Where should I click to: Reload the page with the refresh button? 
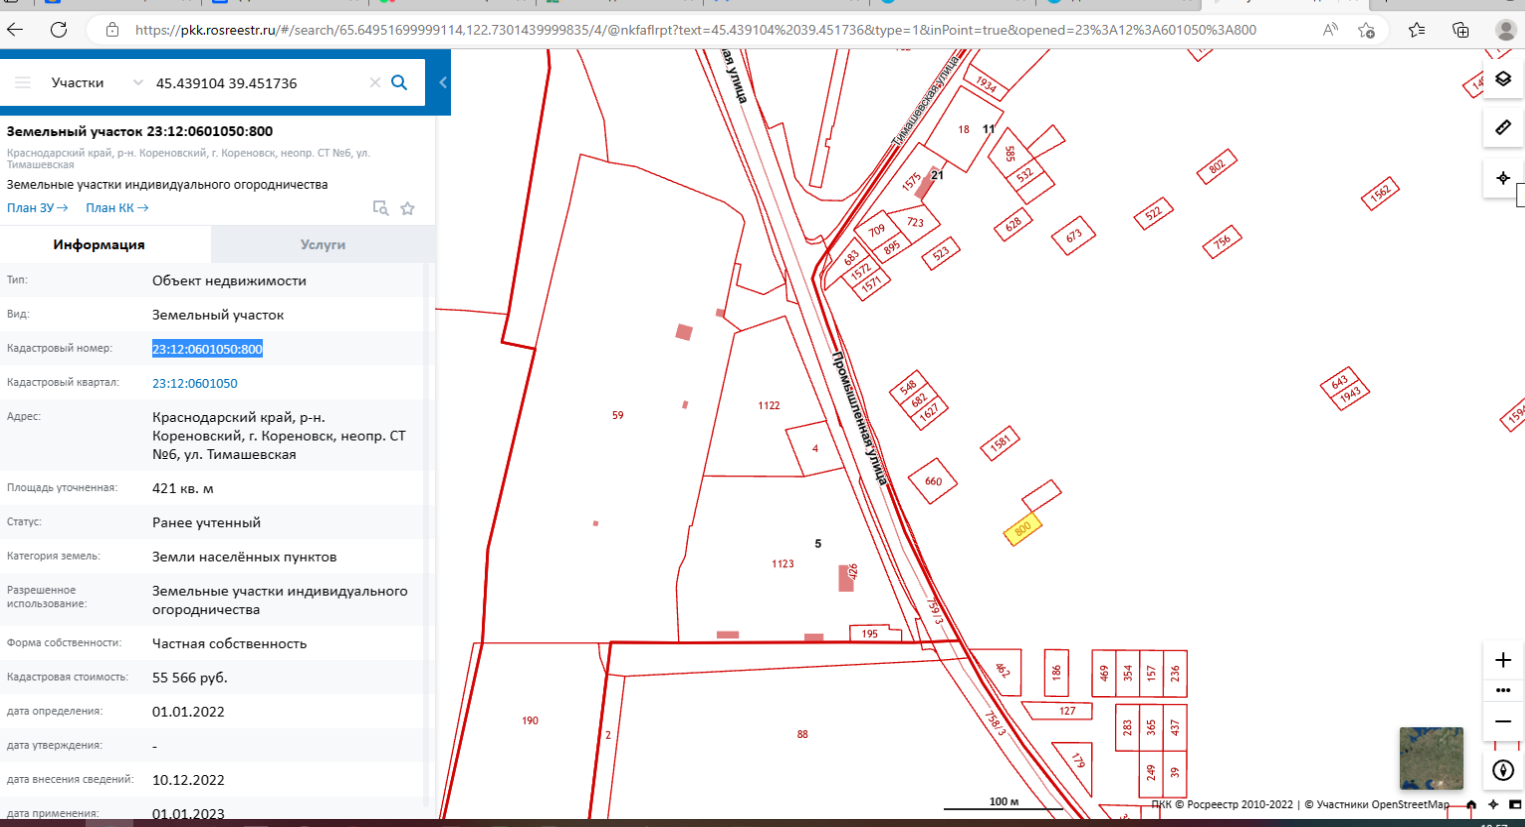tap(59, 29)
